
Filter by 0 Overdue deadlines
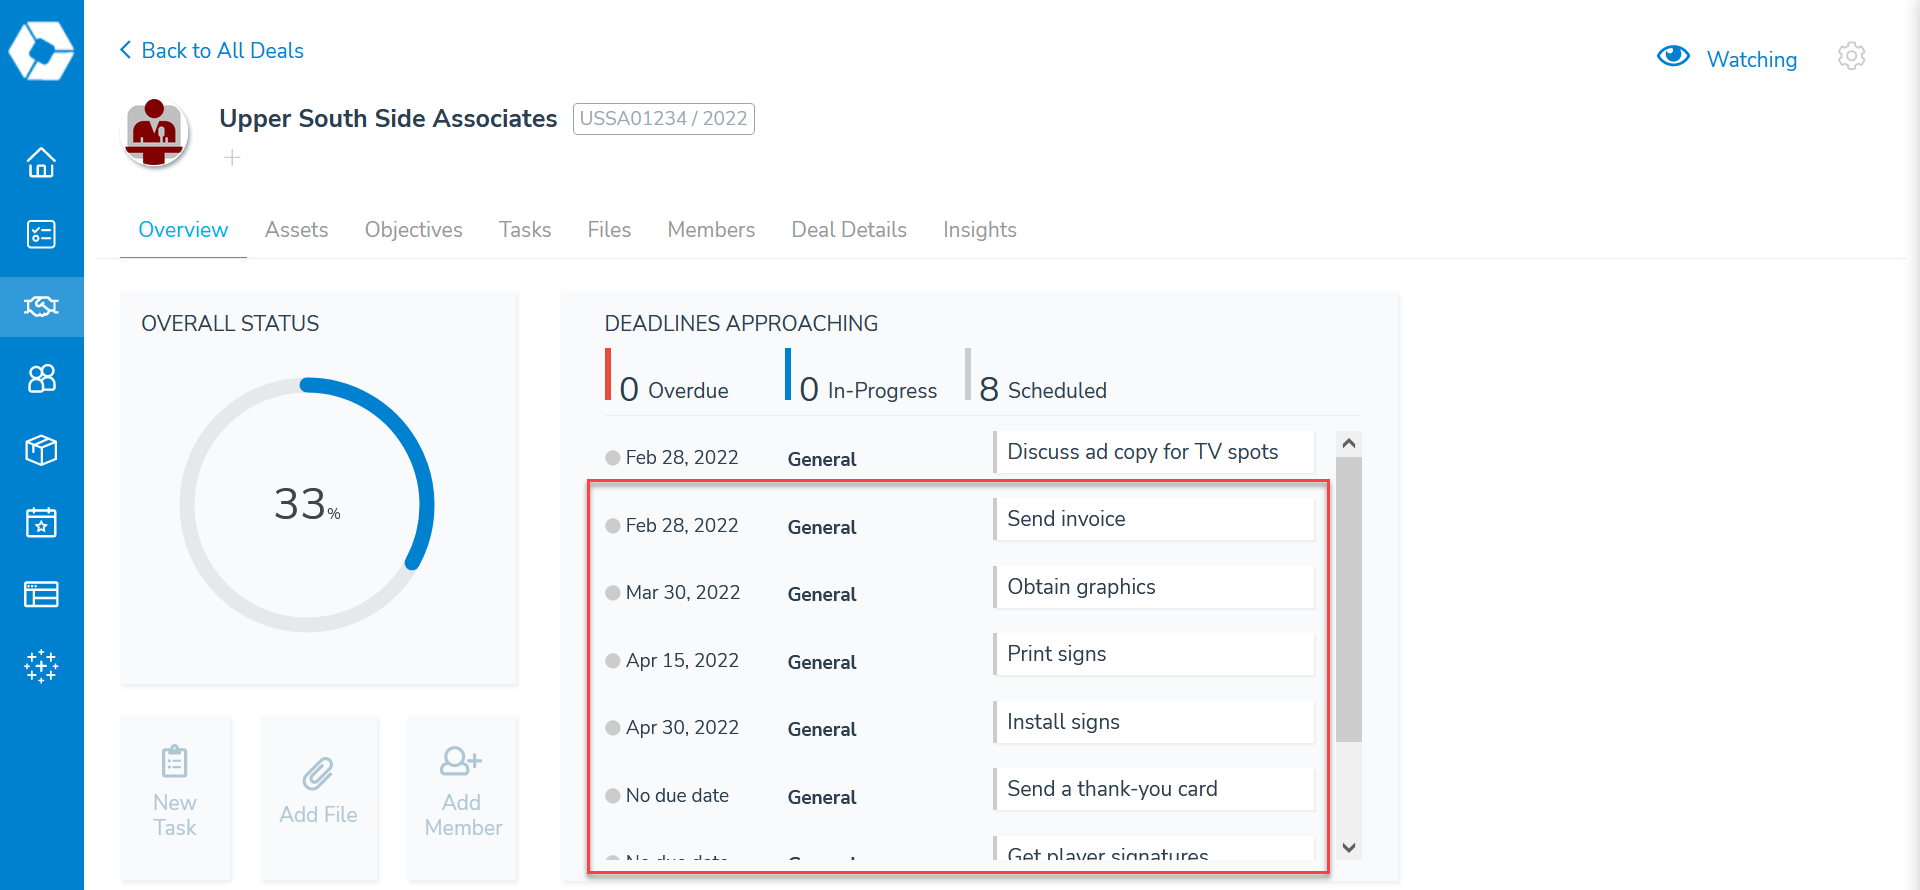pyautogui.click(x=667, y=376)
